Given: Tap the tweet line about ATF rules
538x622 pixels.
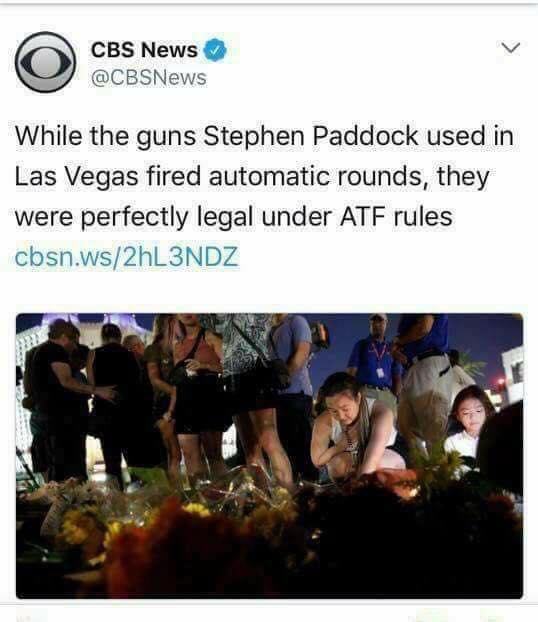Looking at the screenshot, I should point(233,217).
